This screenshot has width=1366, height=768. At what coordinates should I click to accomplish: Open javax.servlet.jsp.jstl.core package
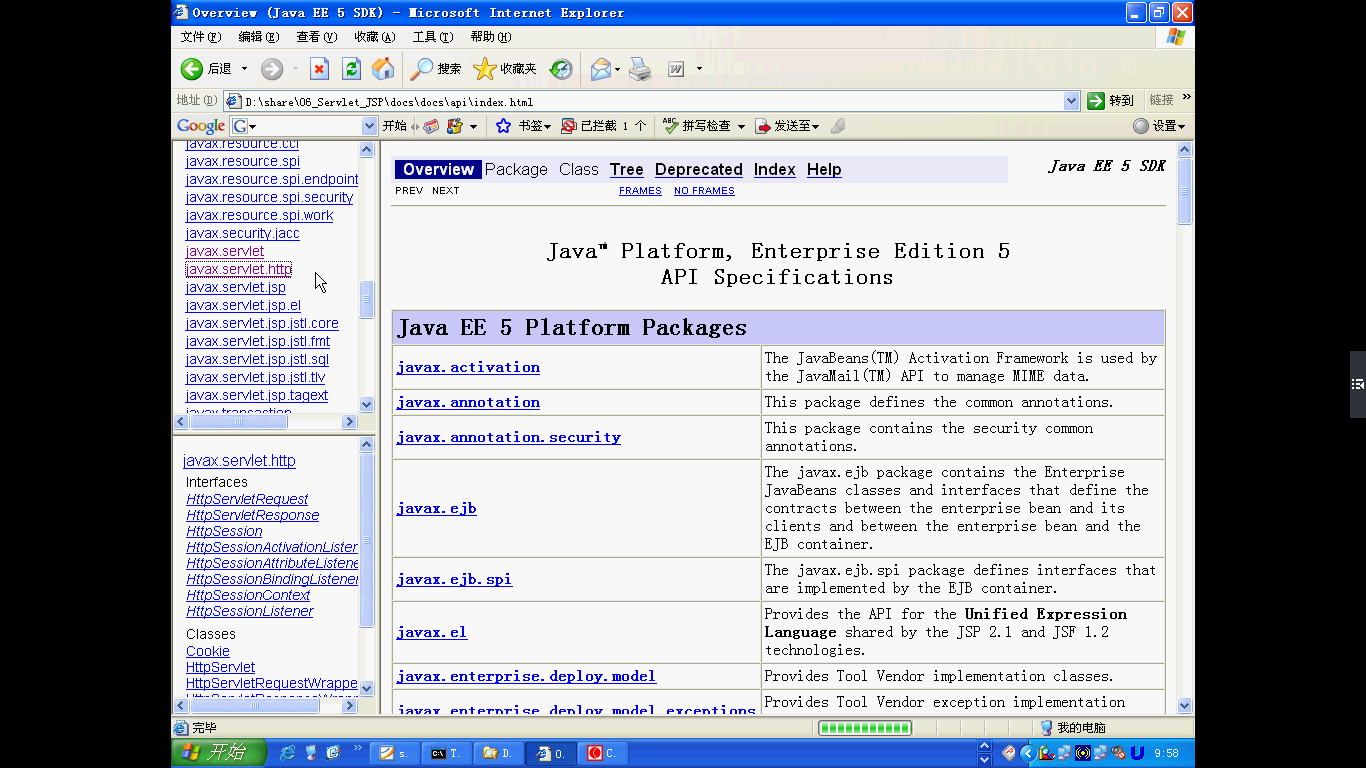pos(262,323)
